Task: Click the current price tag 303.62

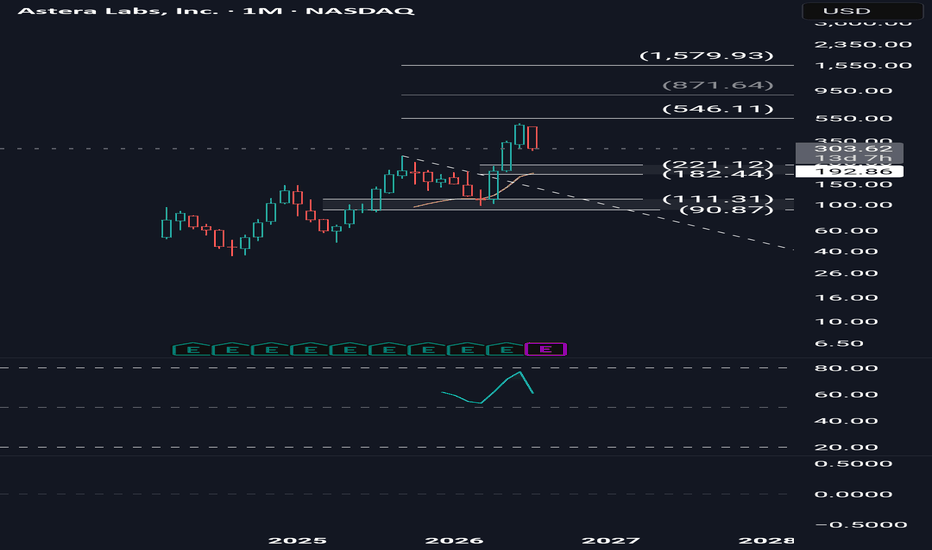Action: 849,149
